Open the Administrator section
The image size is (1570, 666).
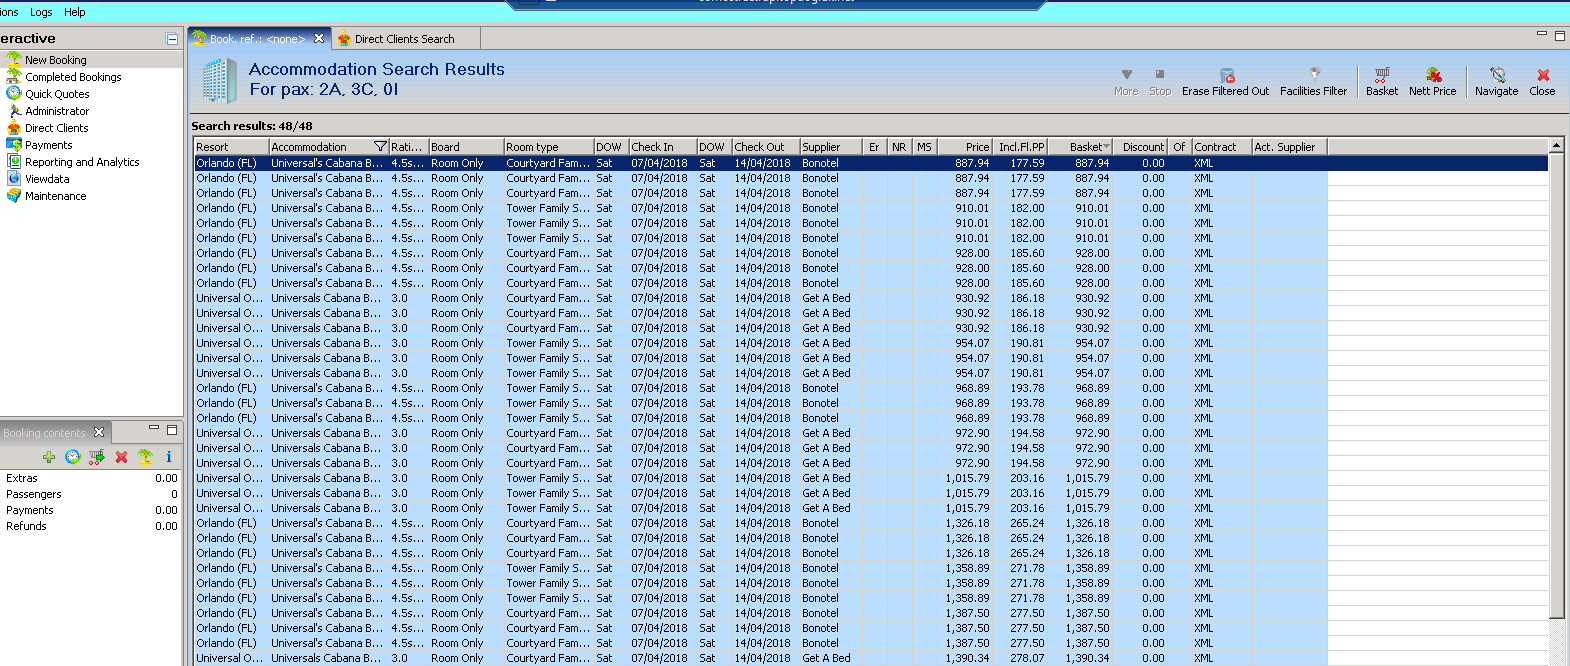click(57, 111)
